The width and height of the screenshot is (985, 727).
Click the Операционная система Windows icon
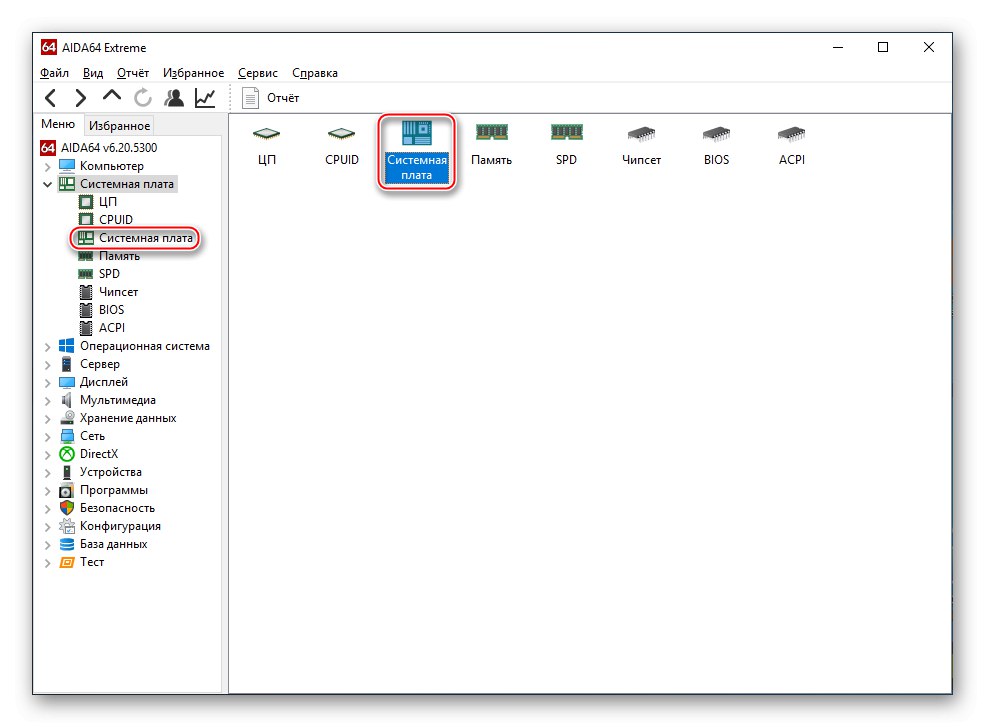click(x=67, y=346)
